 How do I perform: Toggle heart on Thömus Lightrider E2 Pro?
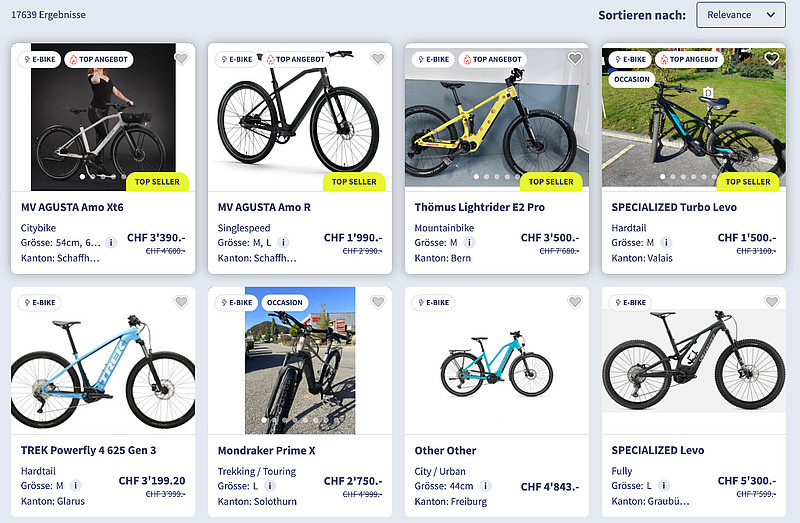575,59
